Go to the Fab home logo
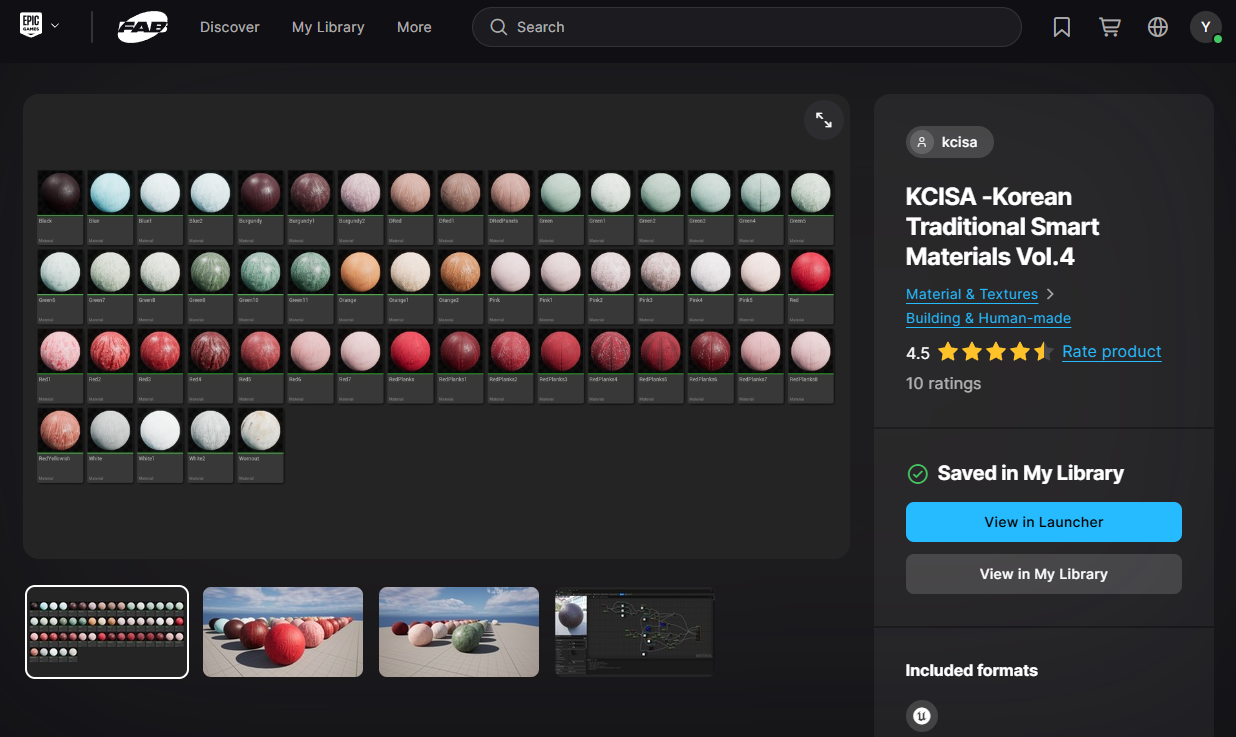The width and height of the screenshot is (1236, 737). click(142, 27)
